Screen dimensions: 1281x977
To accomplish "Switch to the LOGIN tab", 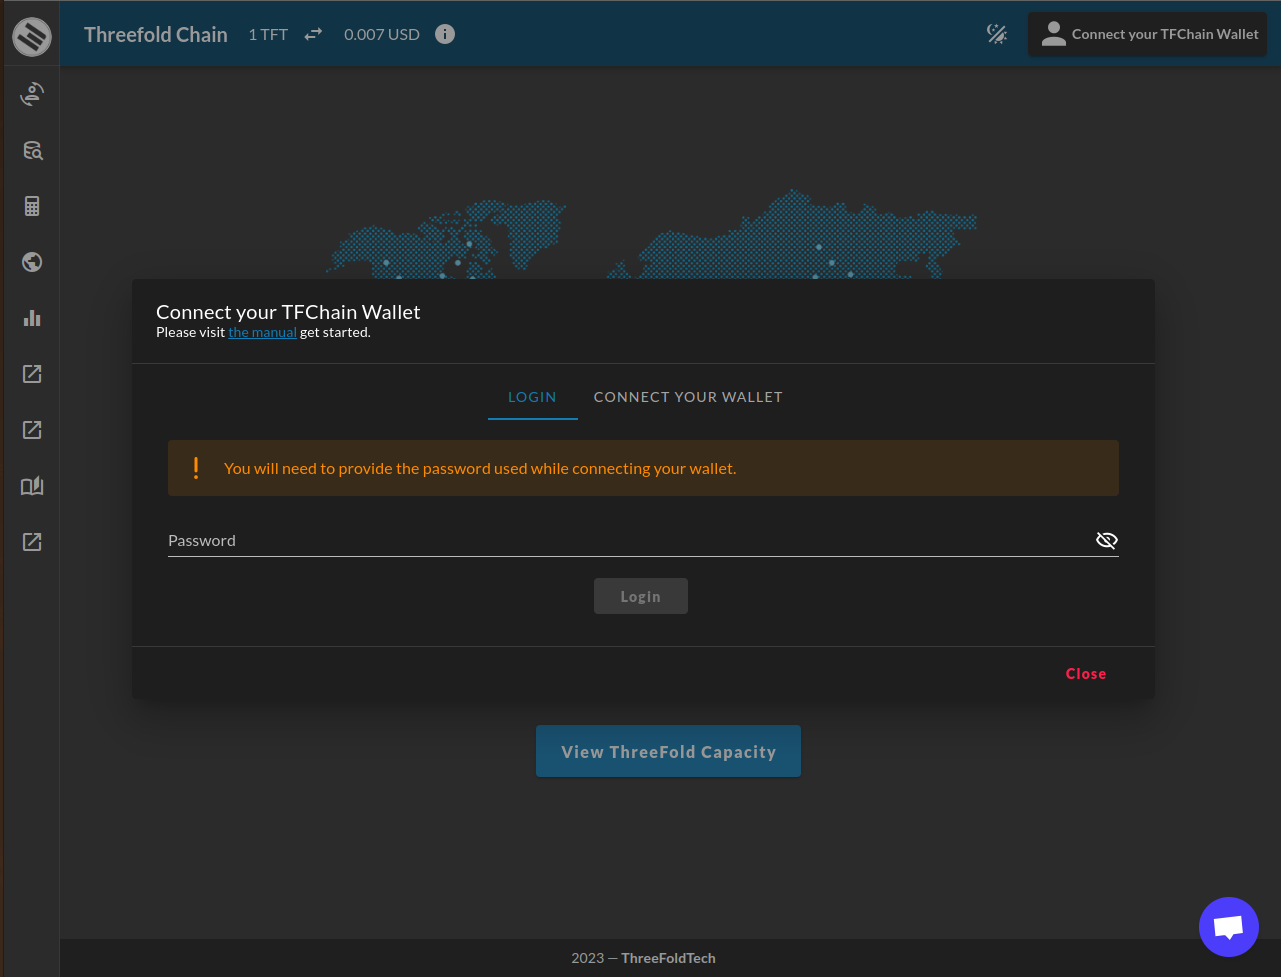I will pos(532,397).
